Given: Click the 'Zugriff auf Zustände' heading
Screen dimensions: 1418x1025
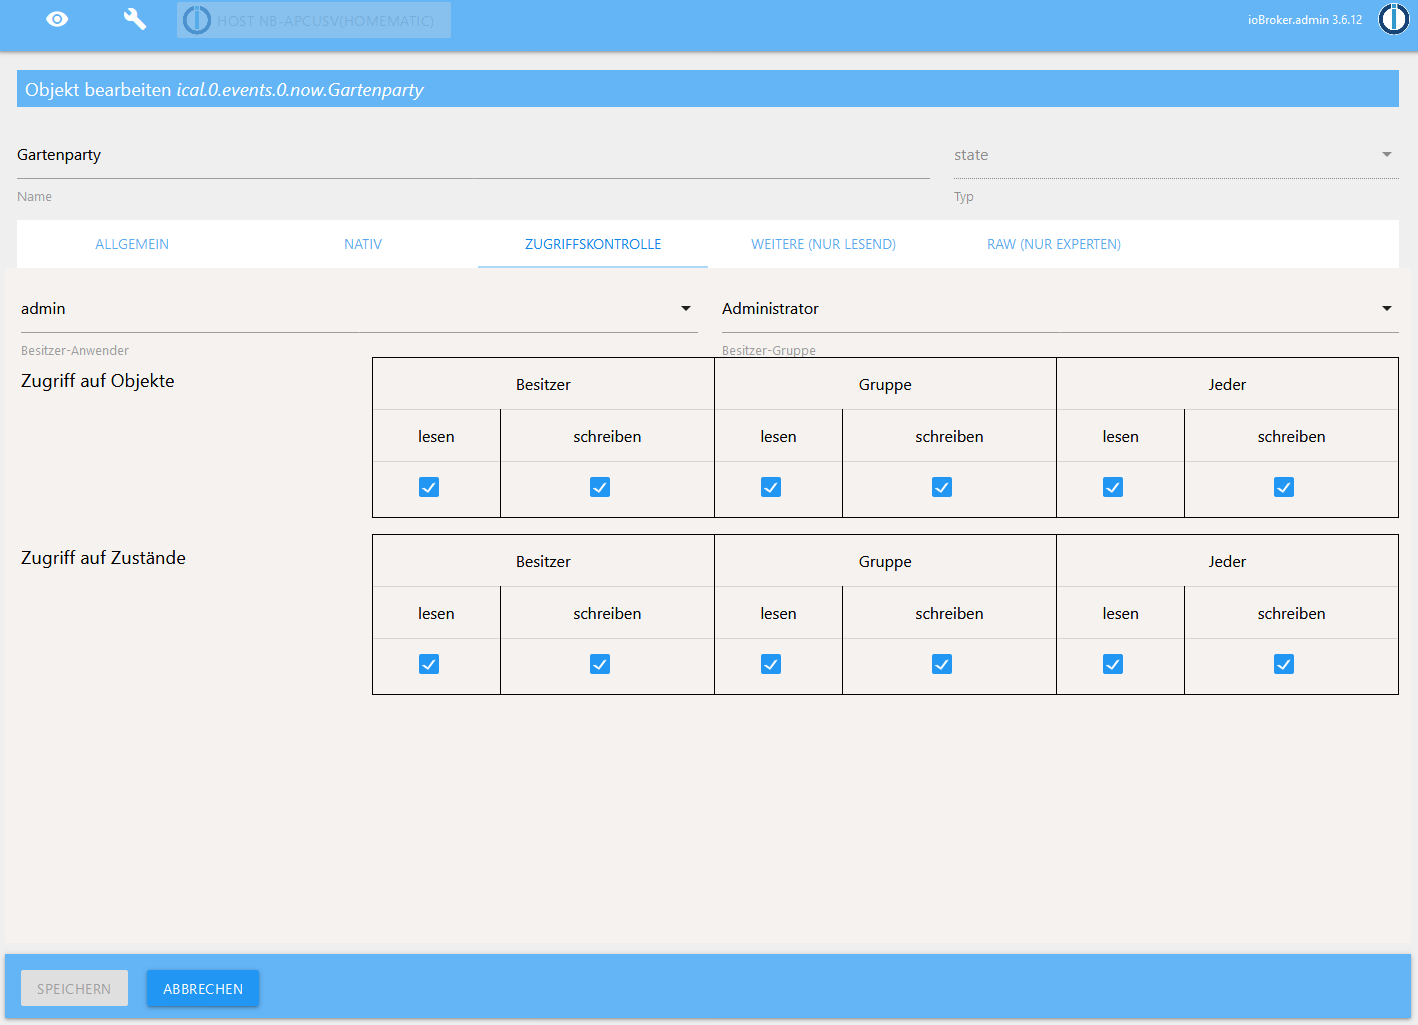Looking at the screenshot, I should click(x=103, y=558).
